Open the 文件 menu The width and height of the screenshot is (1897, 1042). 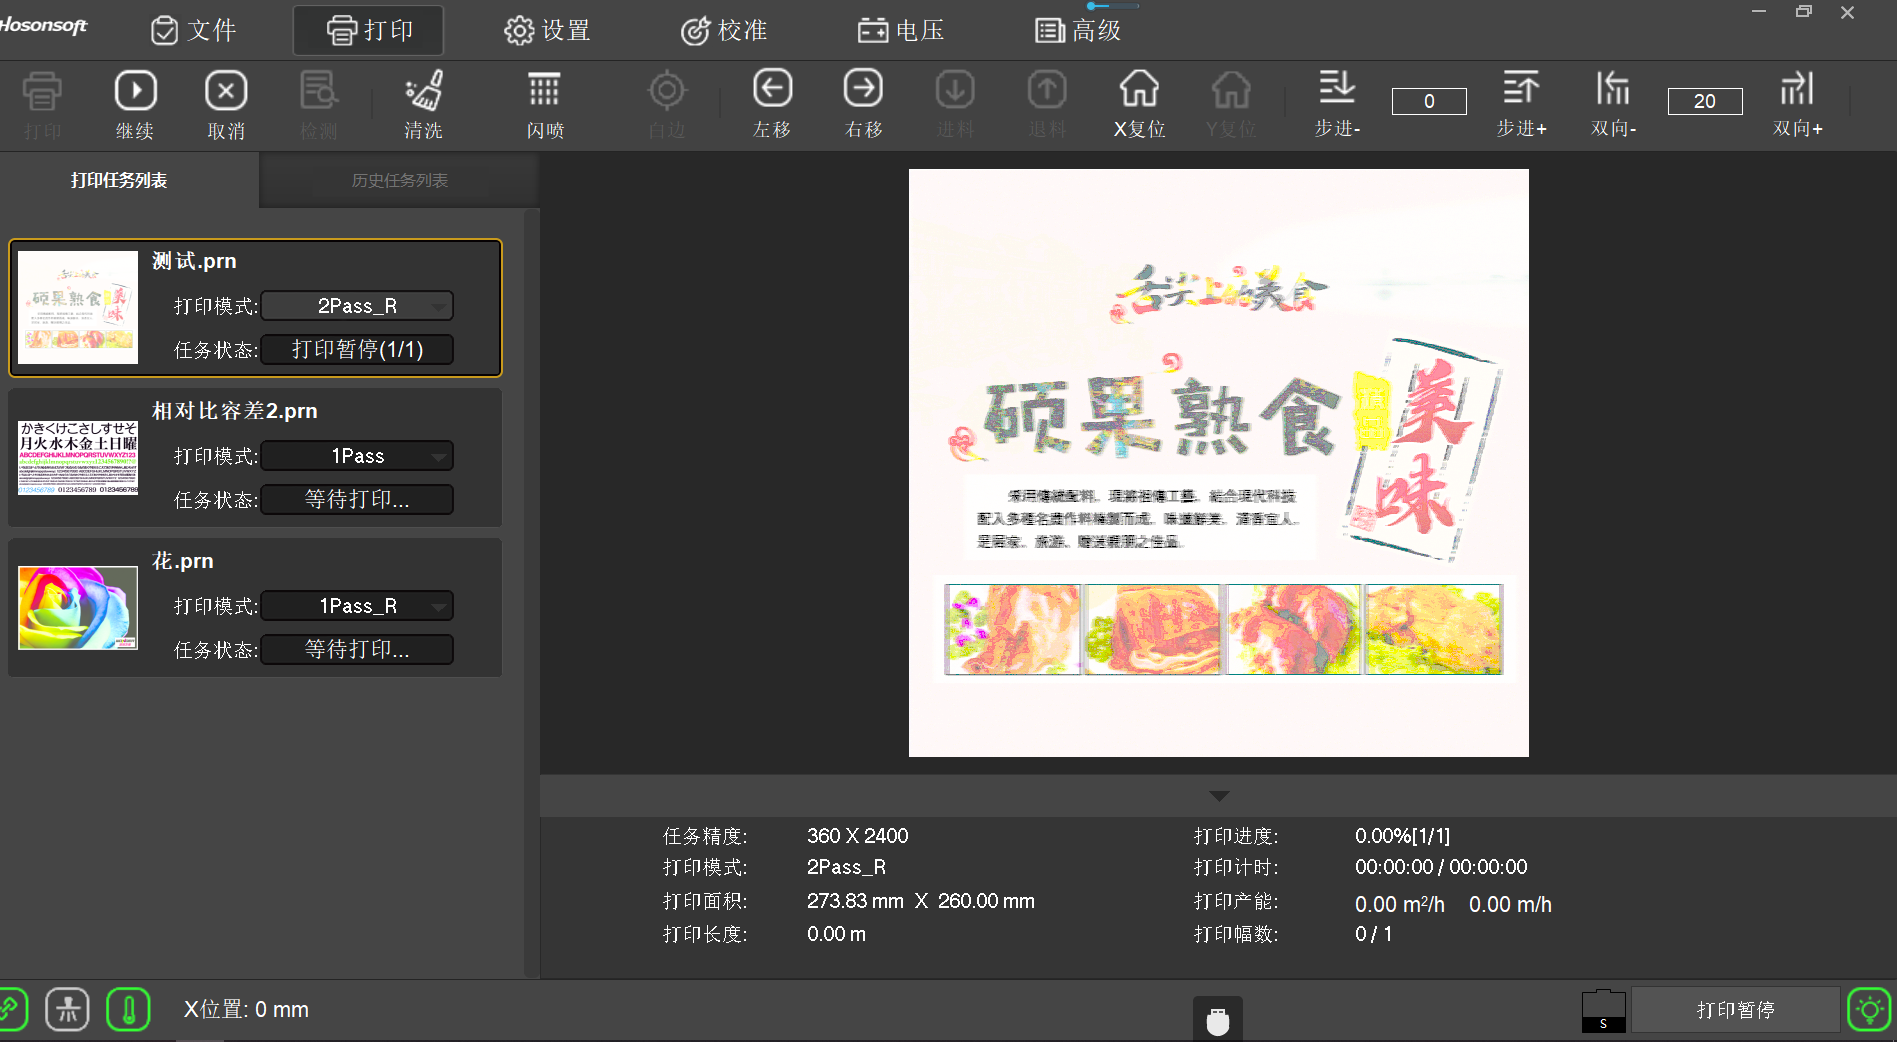(x=194, y=30)
